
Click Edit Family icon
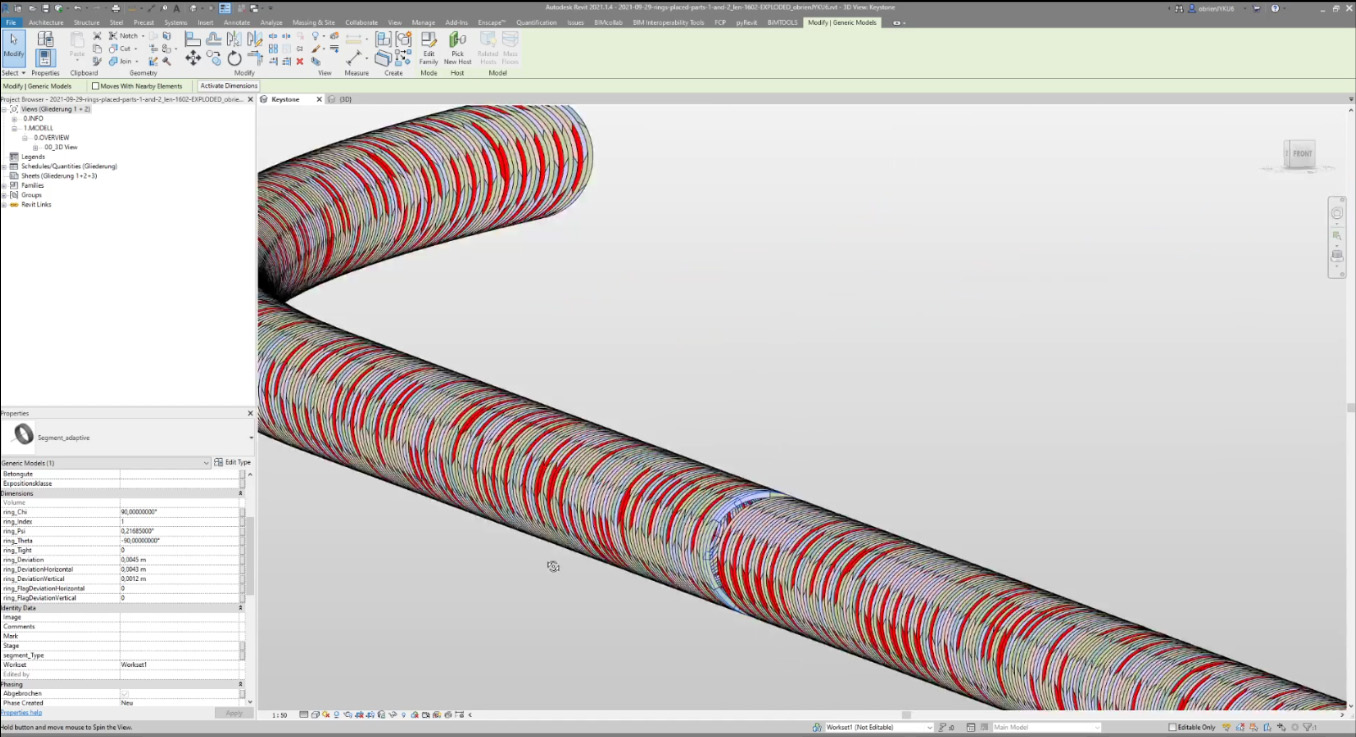tap(428, 47)
